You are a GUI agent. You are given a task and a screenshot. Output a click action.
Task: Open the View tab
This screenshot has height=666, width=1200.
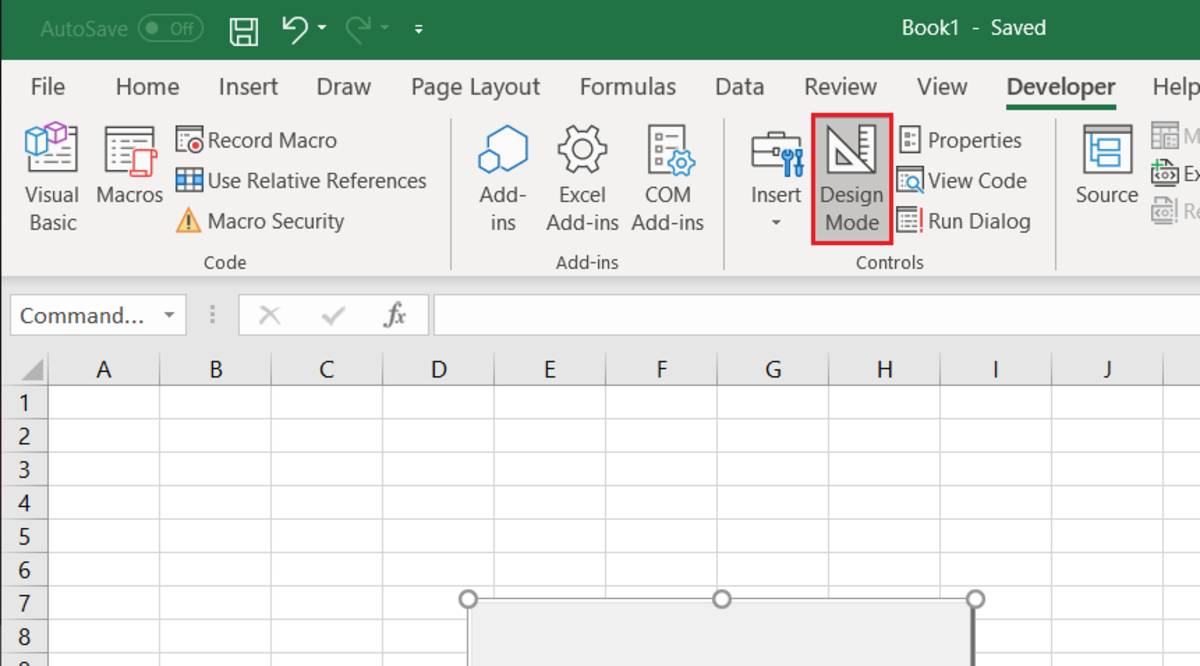[942, 87]
